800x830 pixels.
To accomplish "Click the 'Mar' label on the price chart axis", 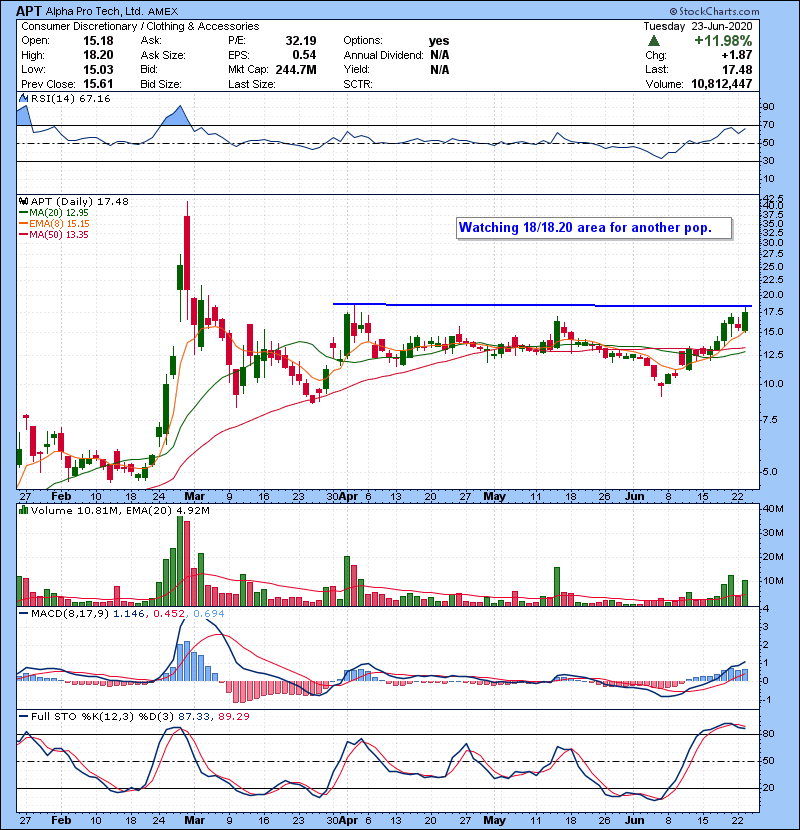I will (x=194, y=497).
